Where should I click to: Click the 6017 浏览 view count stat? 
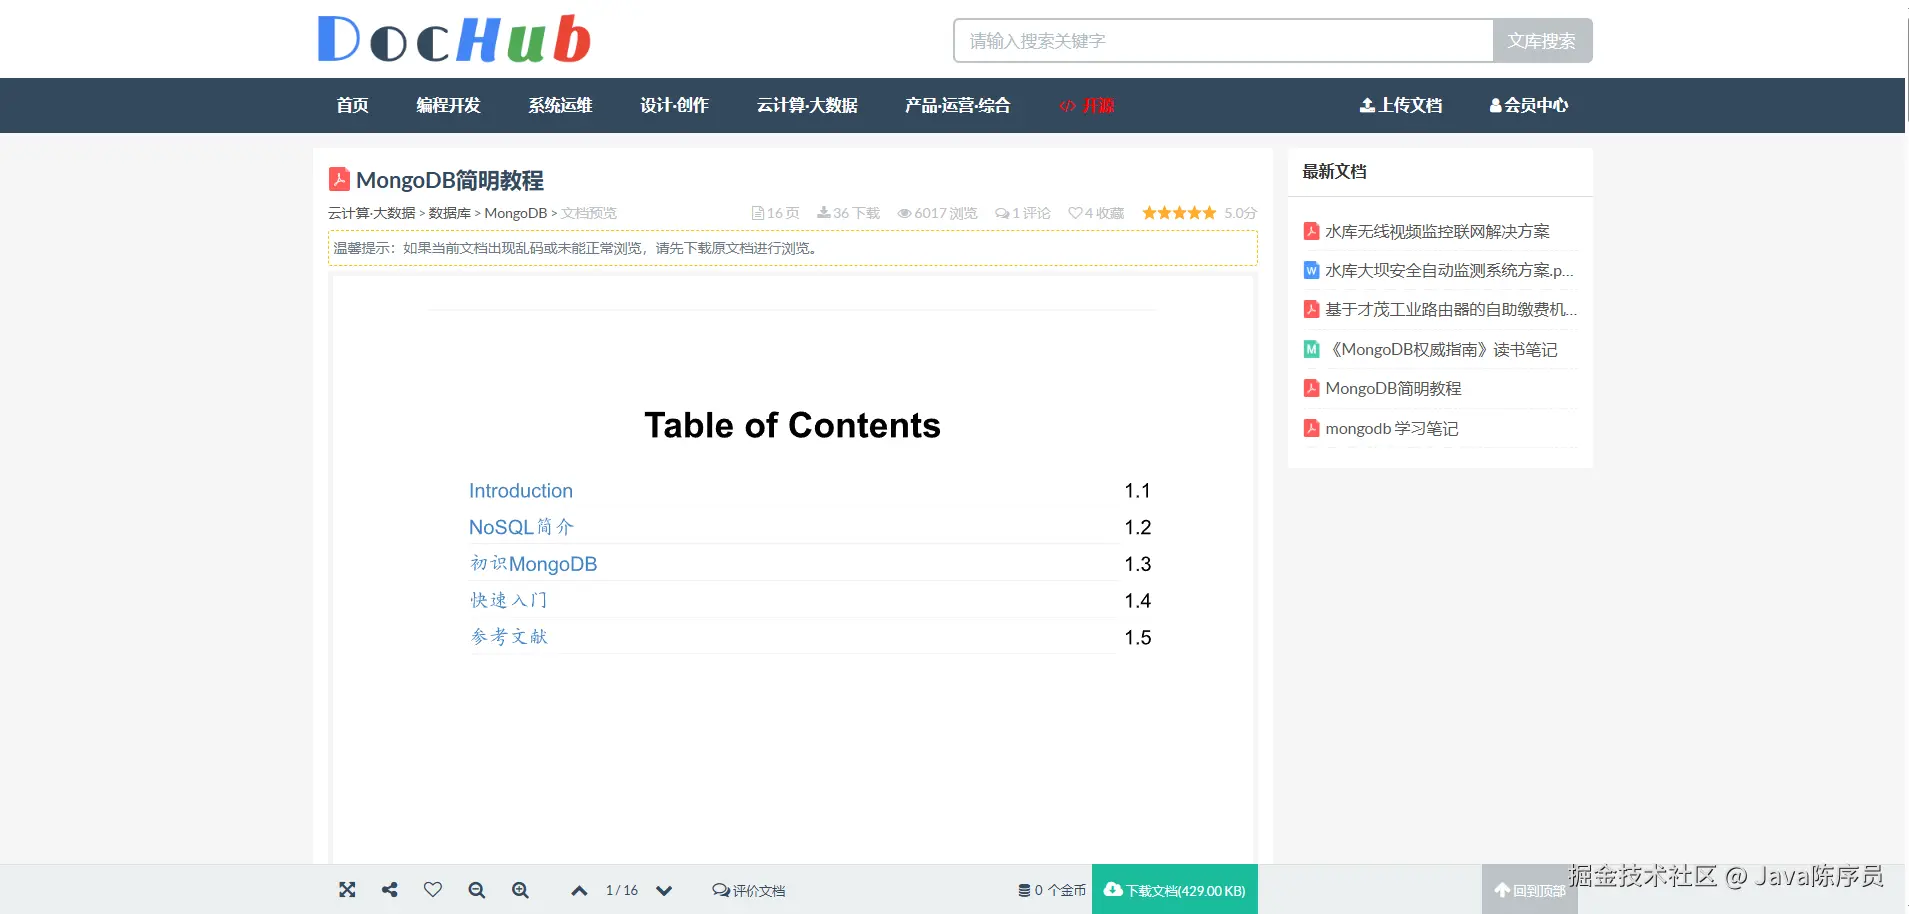[937, 213]
